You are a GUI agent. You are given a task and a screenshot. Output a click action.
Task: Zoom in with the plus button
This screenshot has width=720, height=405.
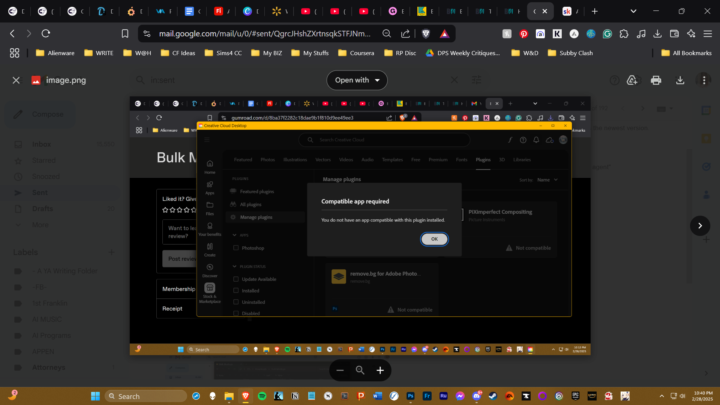[380, 371]
